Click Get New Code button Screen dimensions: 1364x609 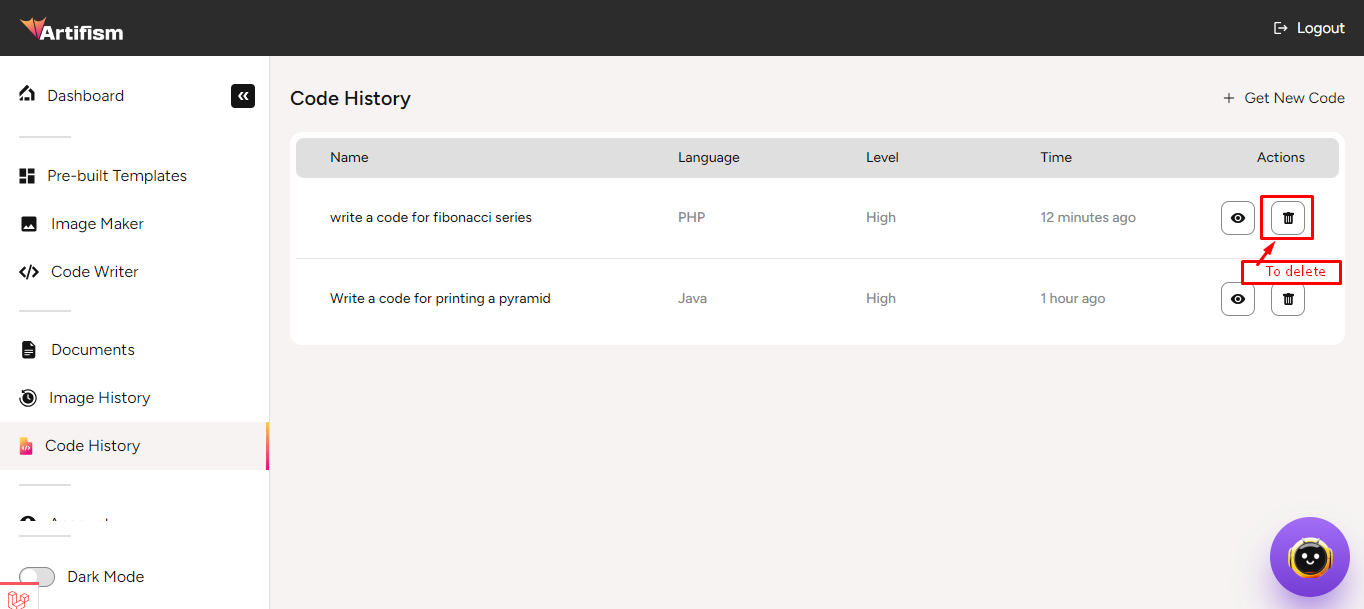pos(1283,98)
